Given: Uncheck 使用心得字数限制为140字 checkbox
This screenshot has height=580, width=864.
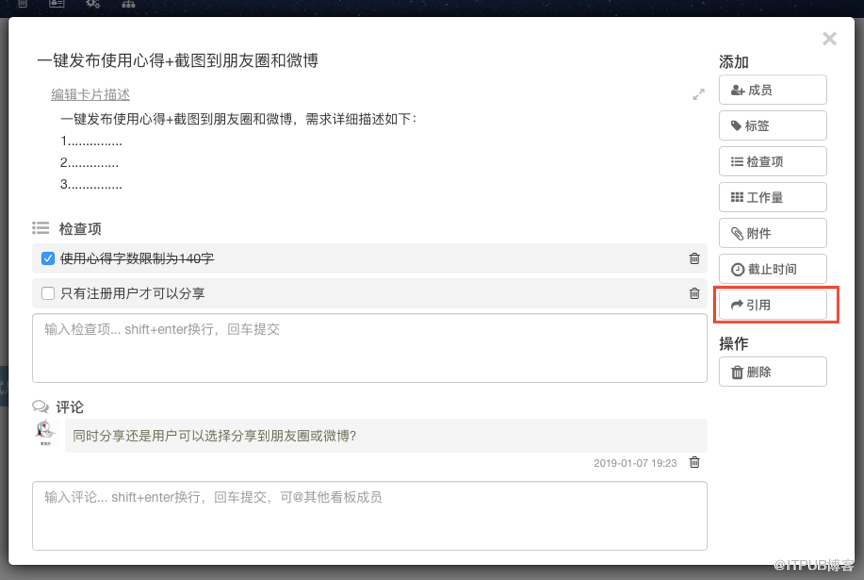Looking at the screenshot, I should tap(48, 258).
